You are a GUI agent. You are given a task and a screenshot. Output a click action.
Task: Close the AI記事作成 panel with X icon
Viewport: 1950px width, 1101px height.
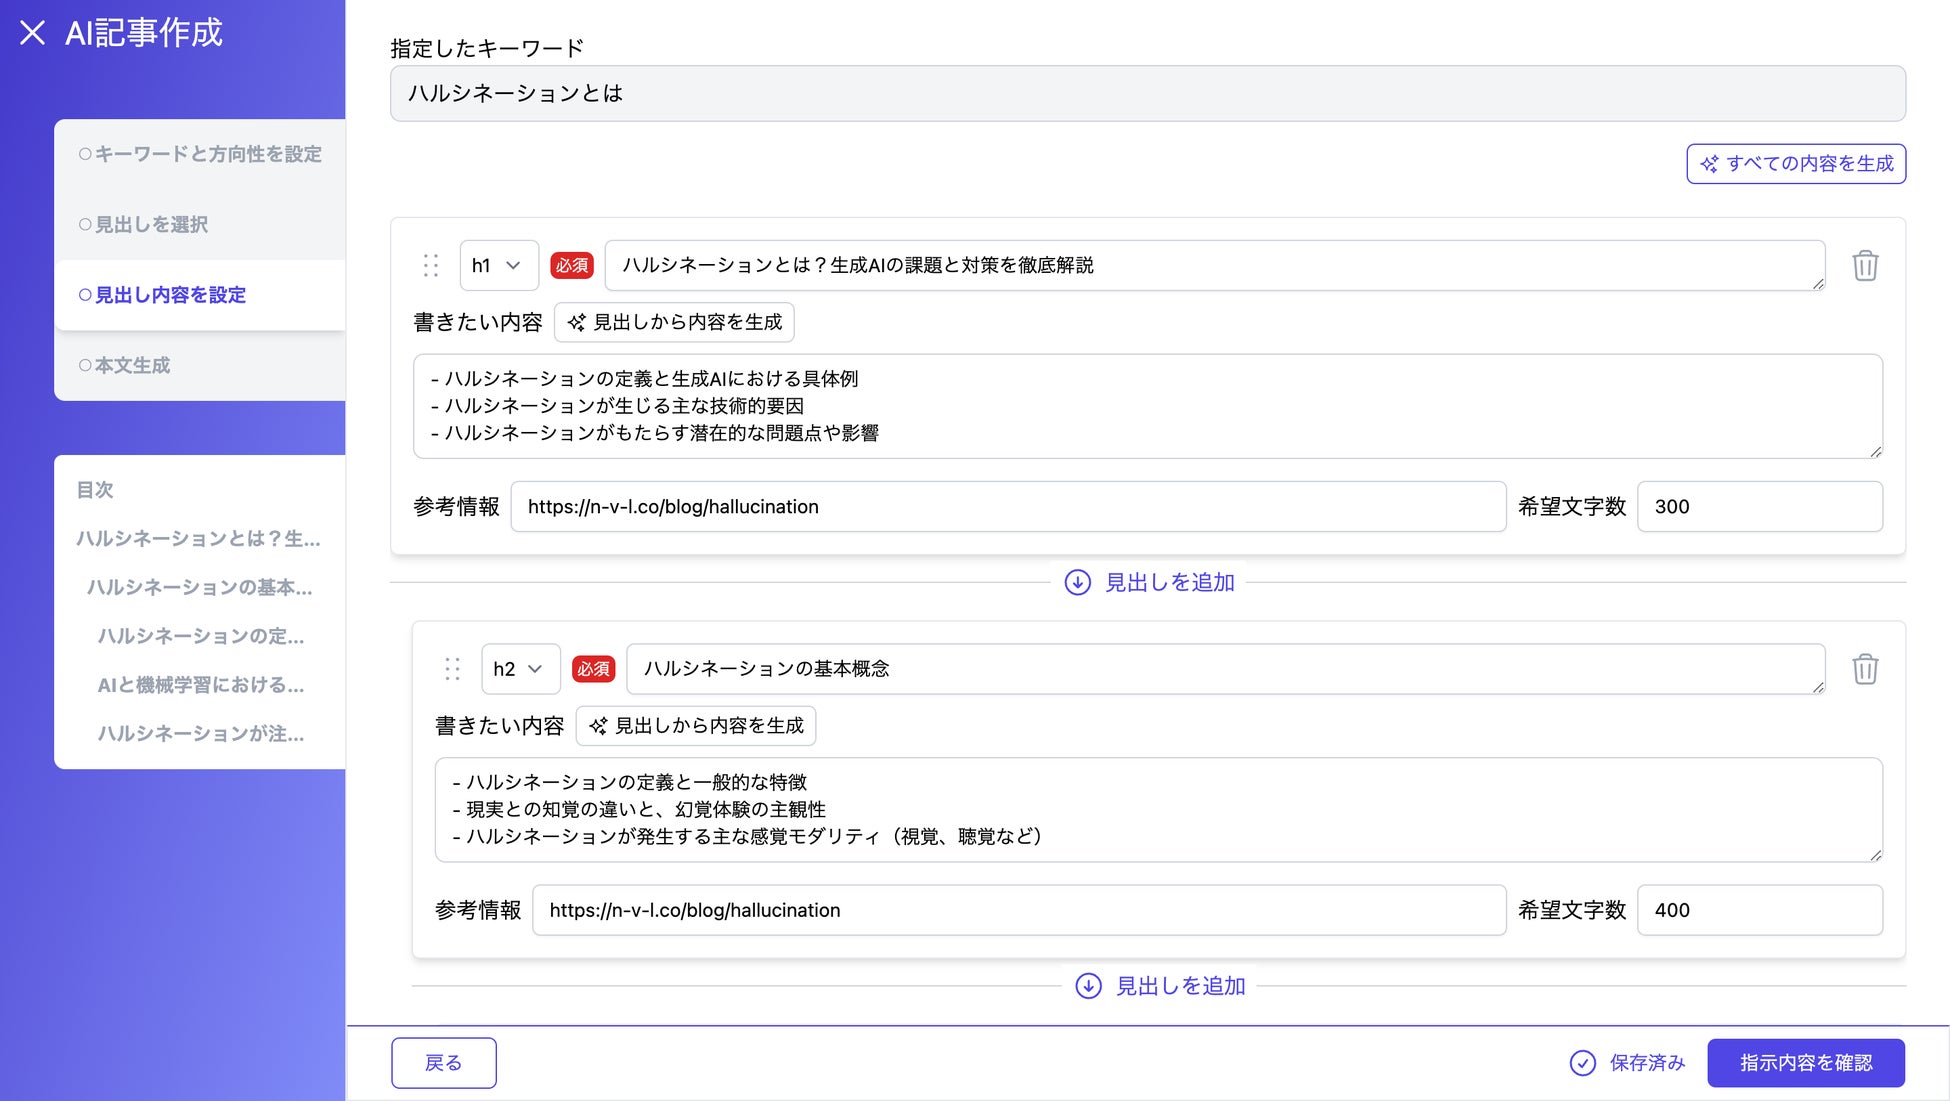[32, 33]
